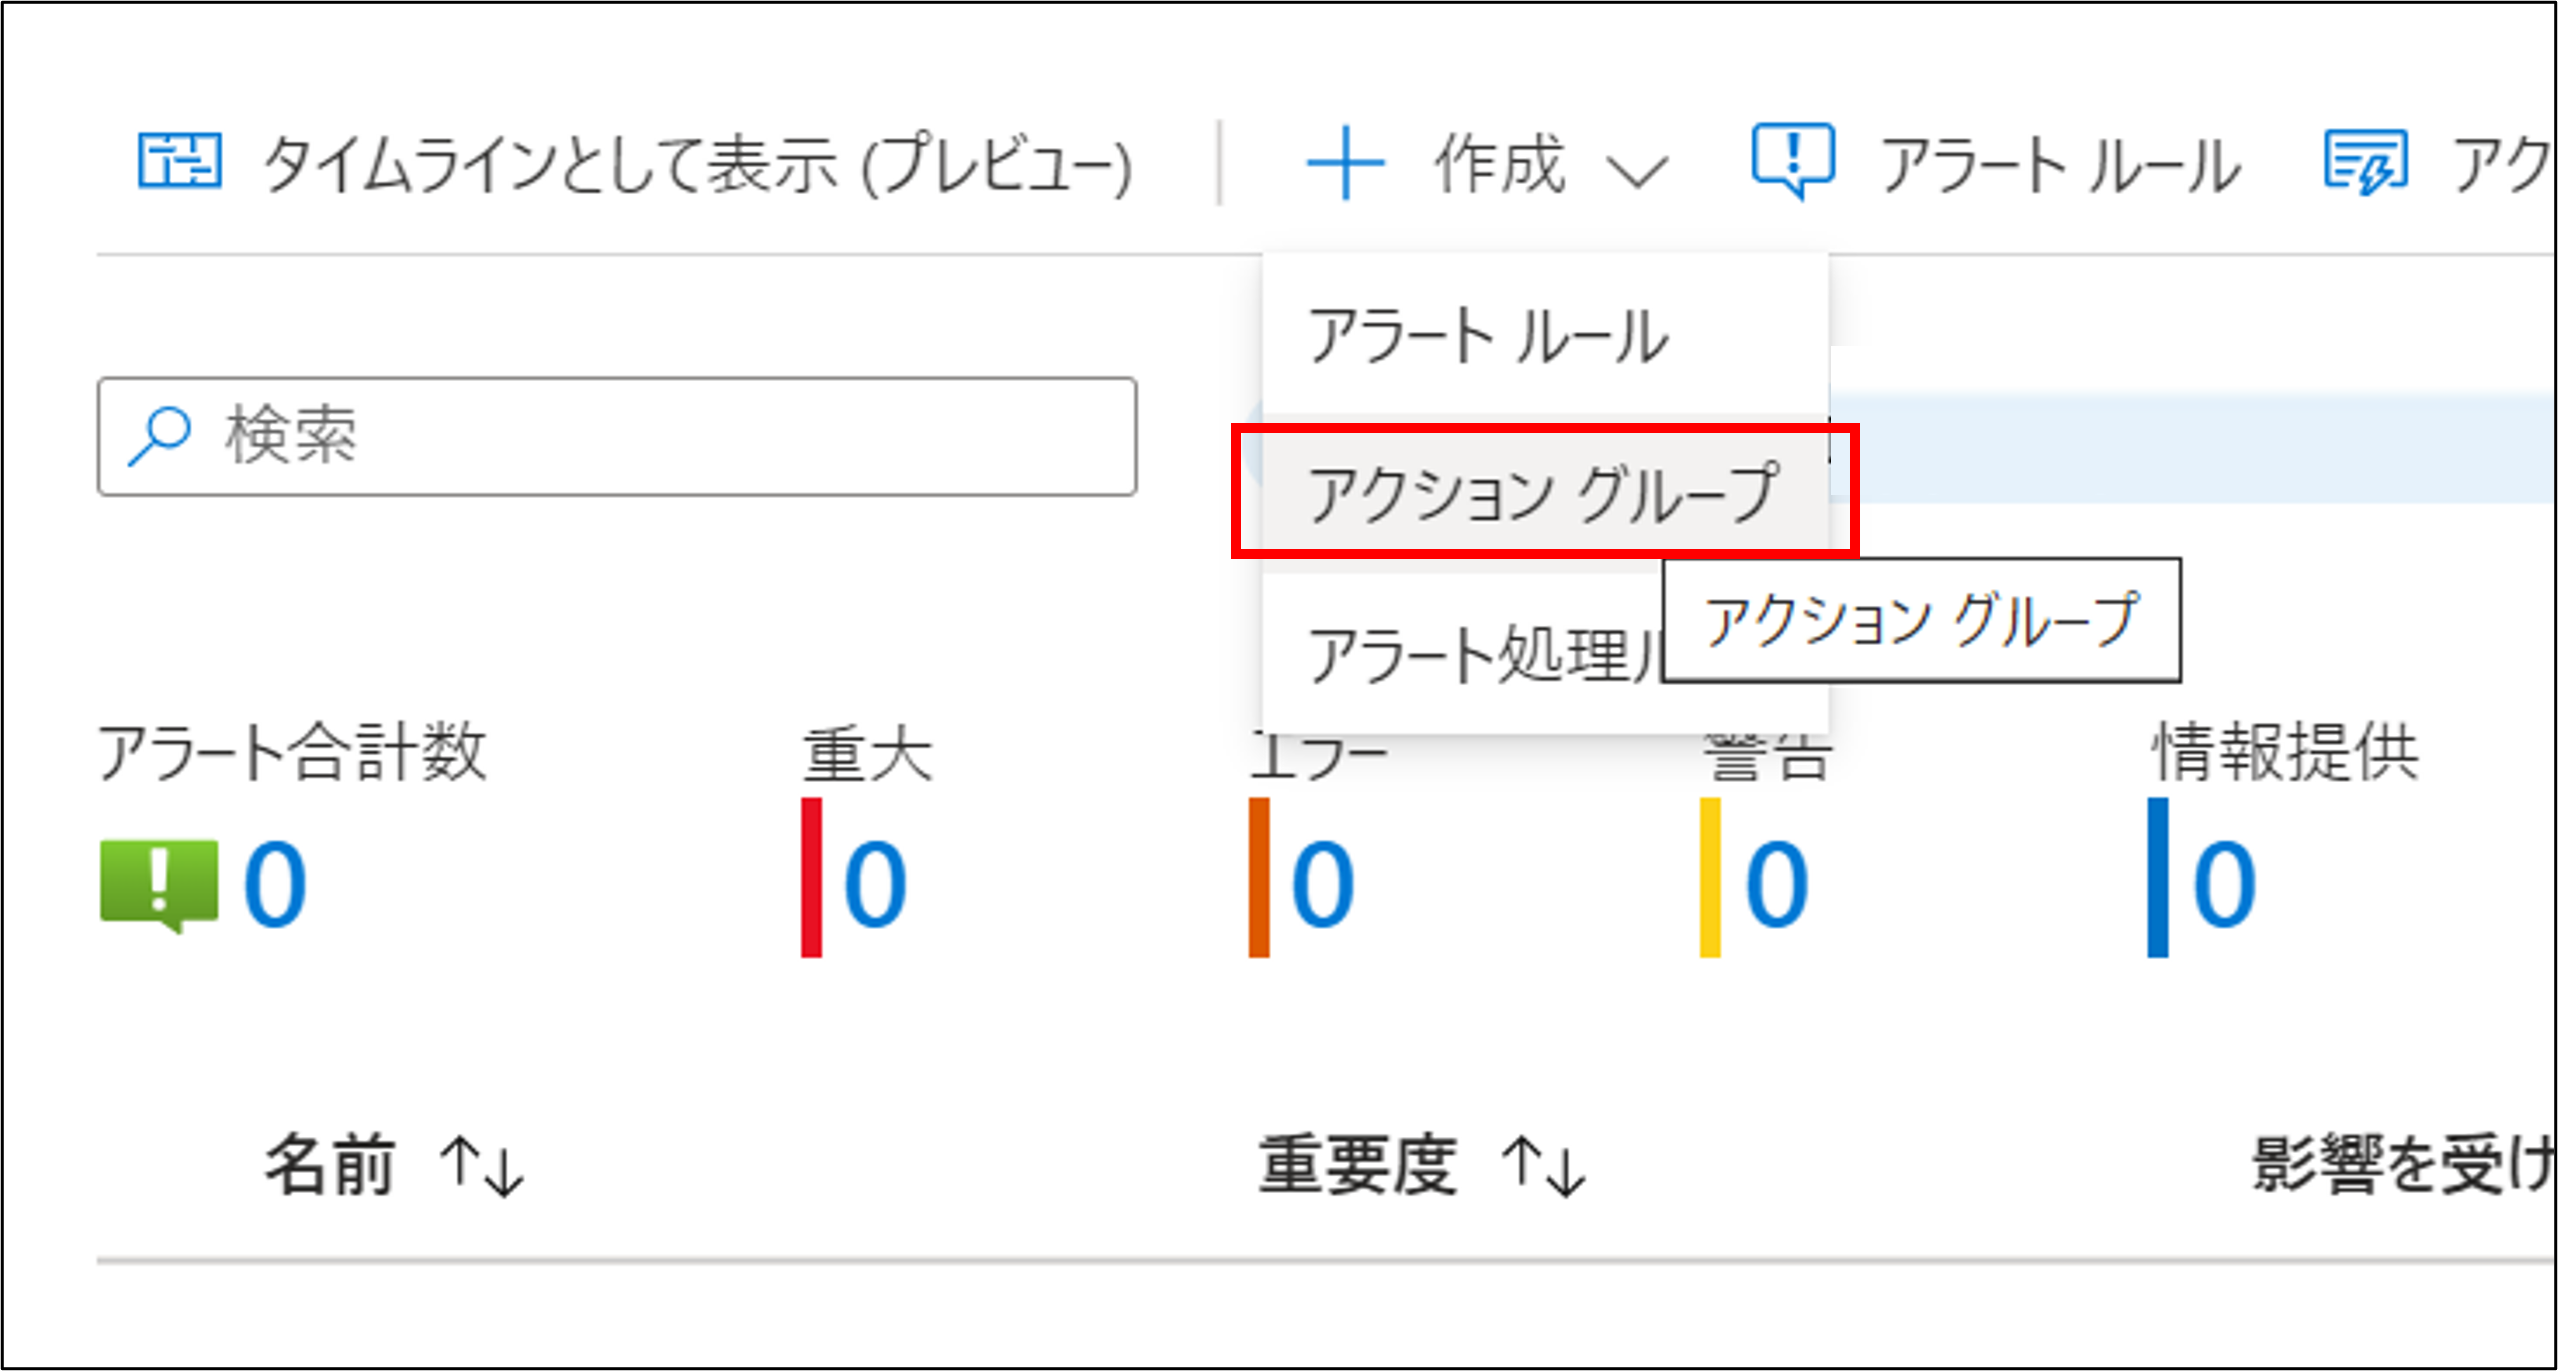Open タイムラインとして表示 (プレビュー)
2558x1371 pixels.
point(697,165)
